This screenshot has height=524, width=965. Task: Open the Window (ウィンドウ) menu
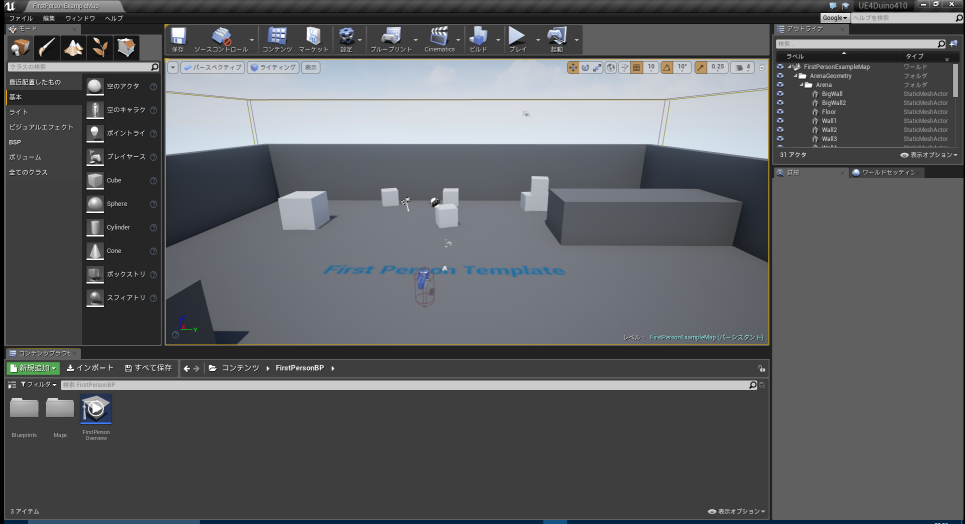point(80,18)
